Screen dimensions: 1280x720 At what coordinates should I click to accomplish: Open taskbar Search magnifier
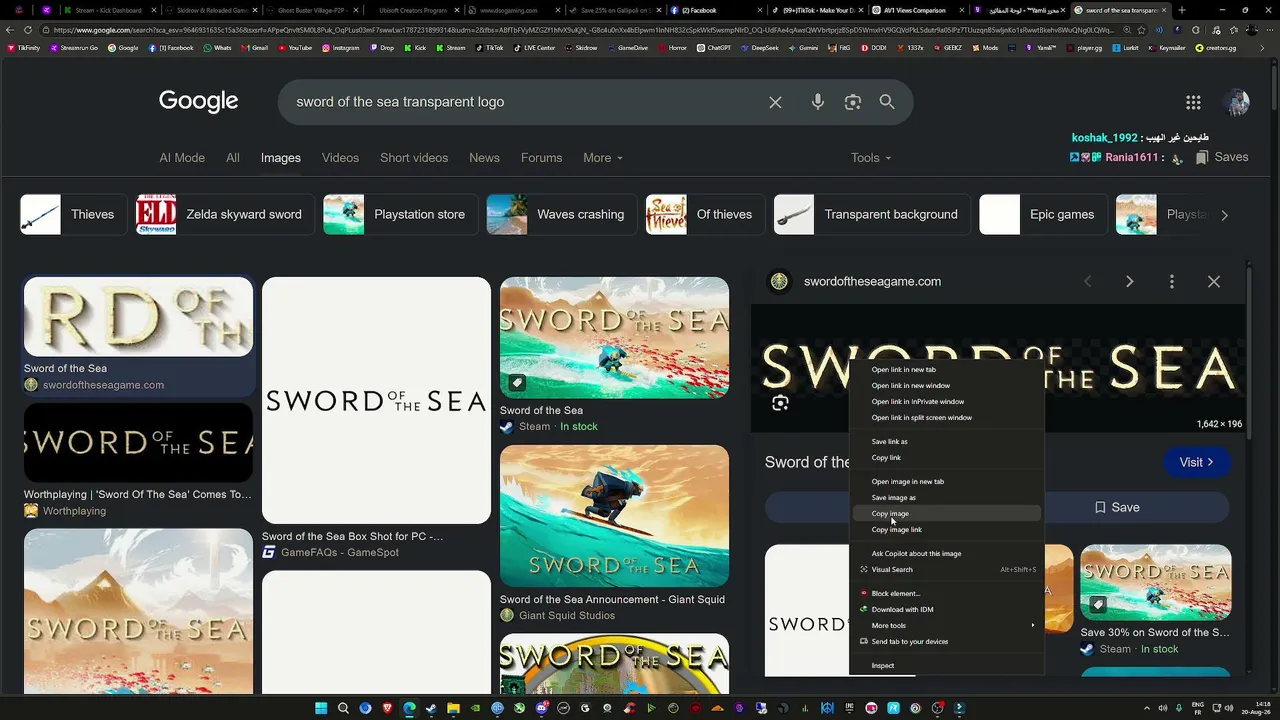[343, 709]
